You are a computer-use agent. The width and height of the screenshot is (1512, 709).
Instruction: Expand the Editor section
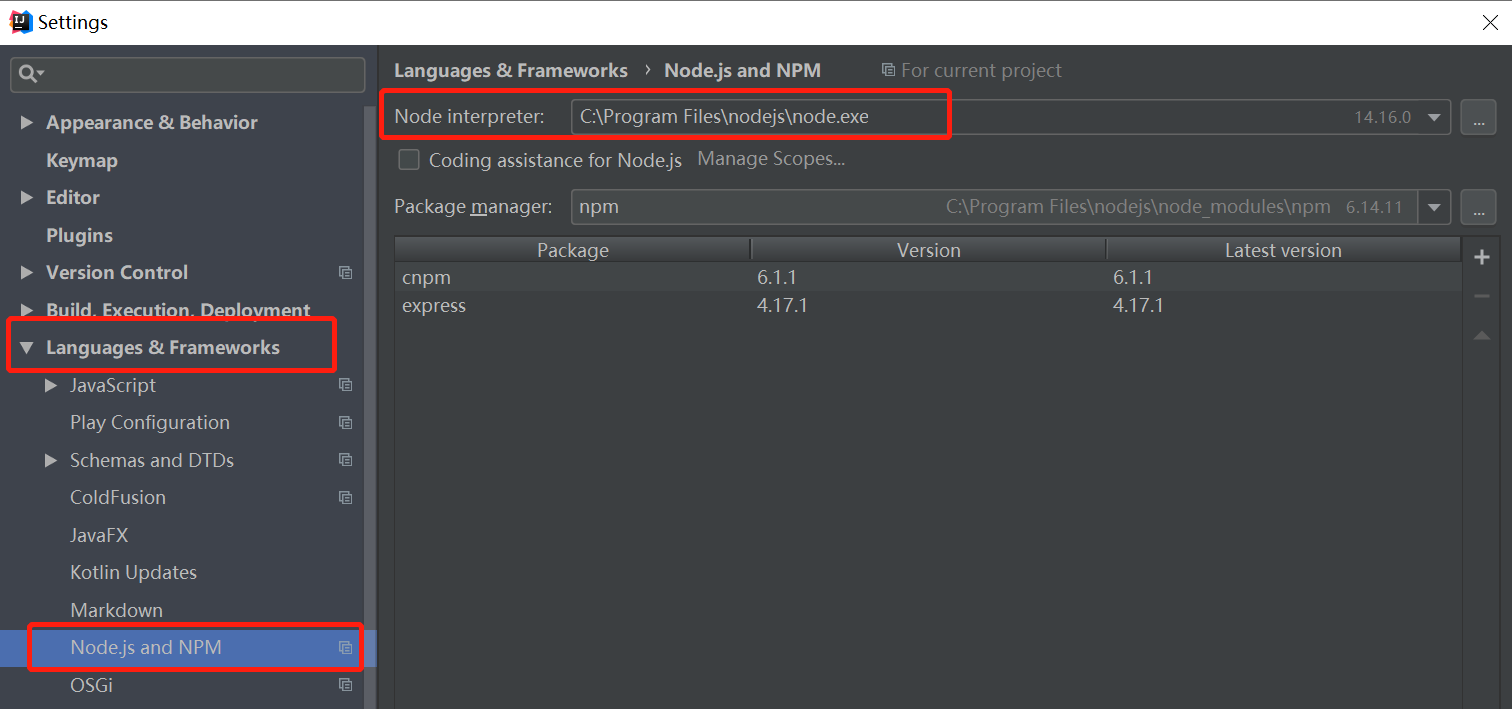pos(27,197)
